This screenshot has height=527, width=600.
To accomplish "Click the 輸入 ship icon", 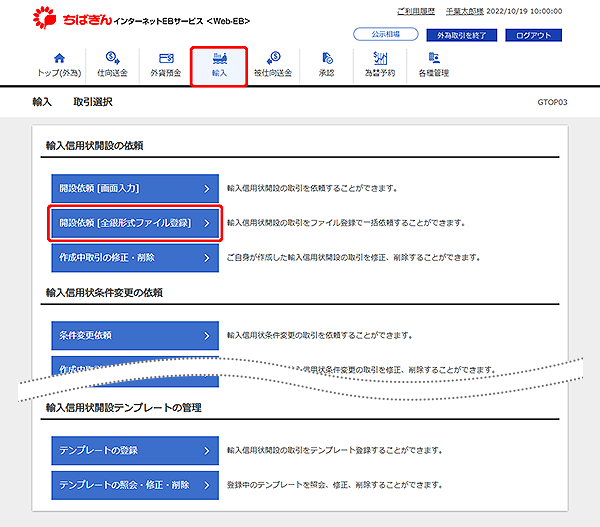I will [x=220, y=58].
